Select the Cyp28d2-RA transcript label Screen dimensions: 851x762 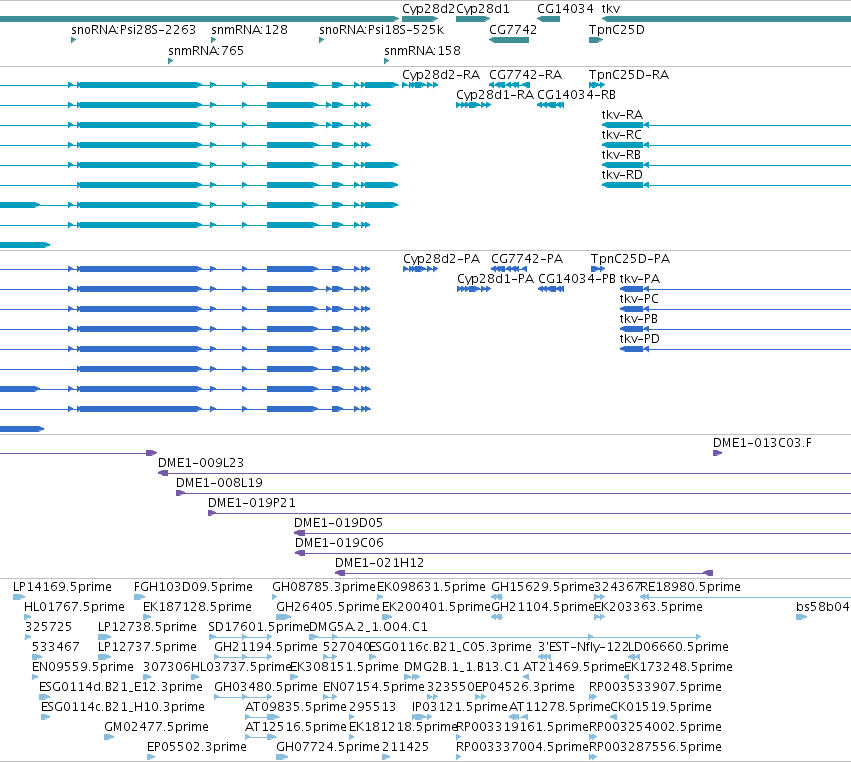point(441,75)
